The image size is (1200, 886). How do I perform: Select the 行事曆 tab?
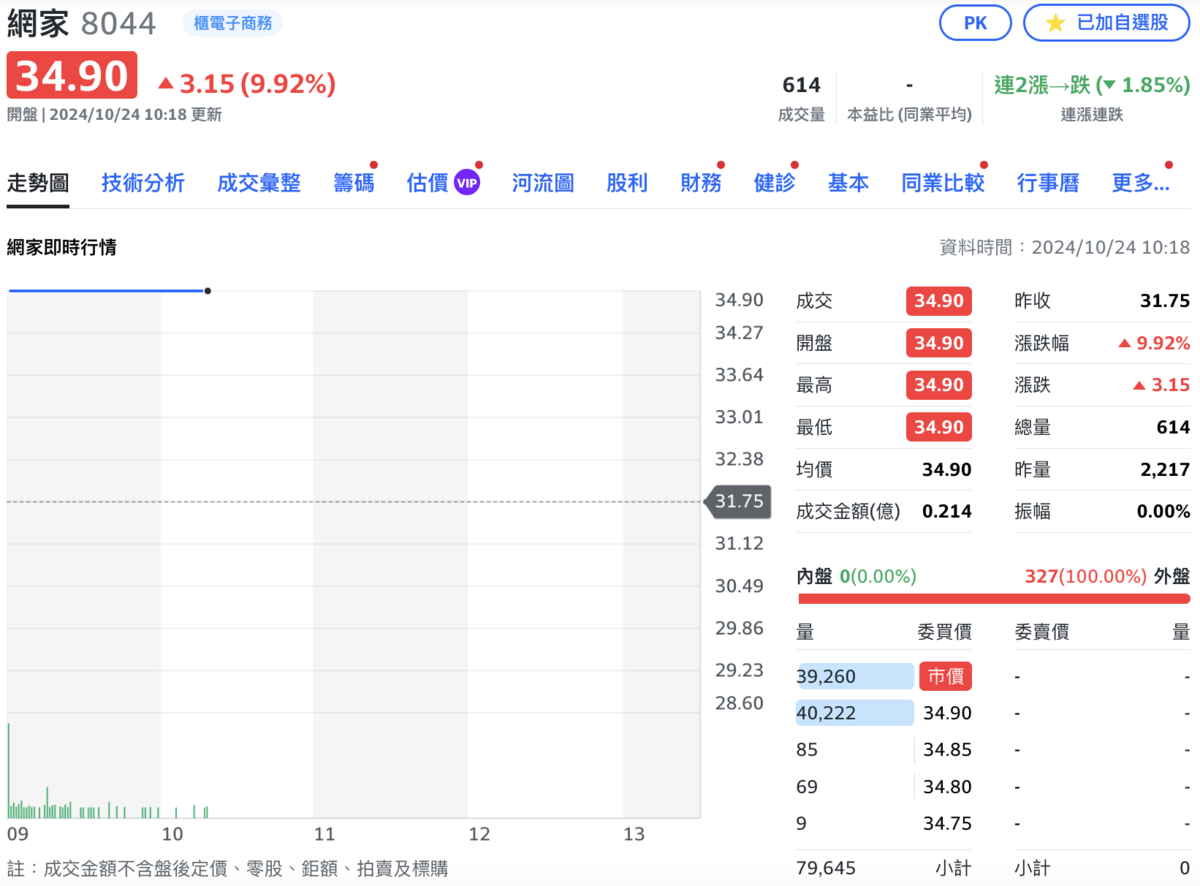[1048, 183]
